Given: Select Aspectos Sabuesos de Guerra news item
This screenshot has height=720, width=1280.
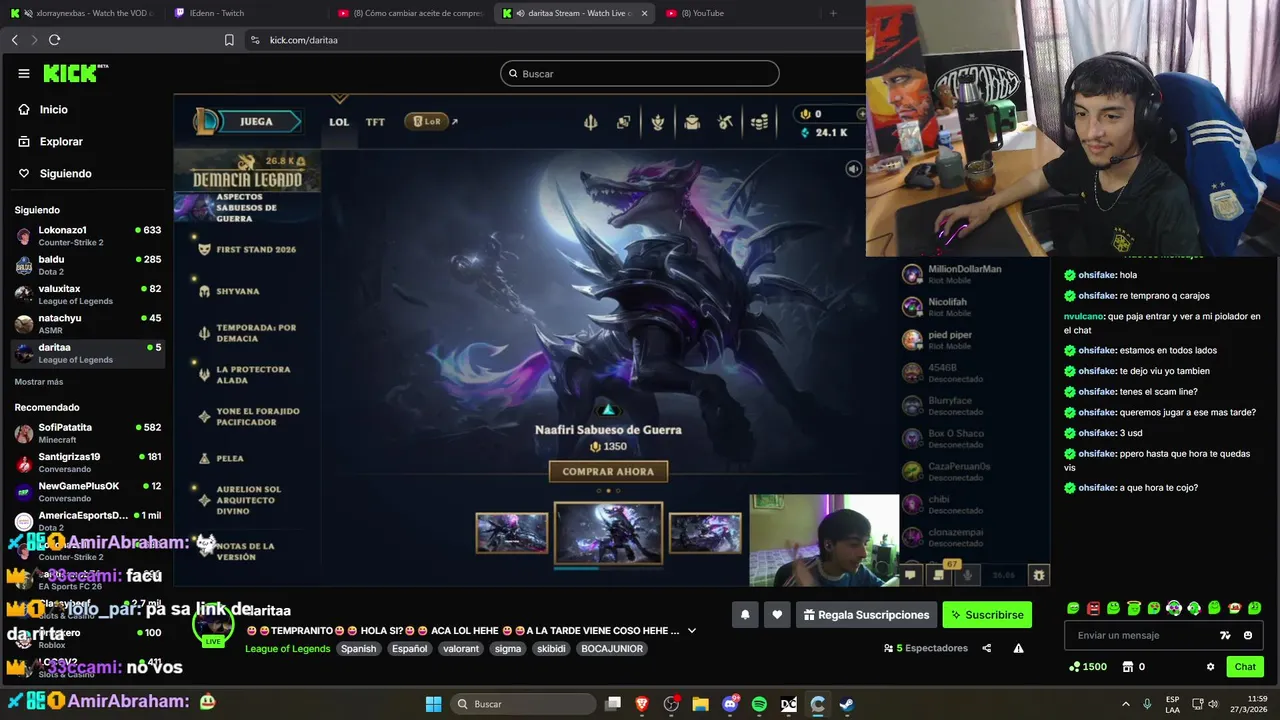Looking at the screenshot, I should click(247, 207).
